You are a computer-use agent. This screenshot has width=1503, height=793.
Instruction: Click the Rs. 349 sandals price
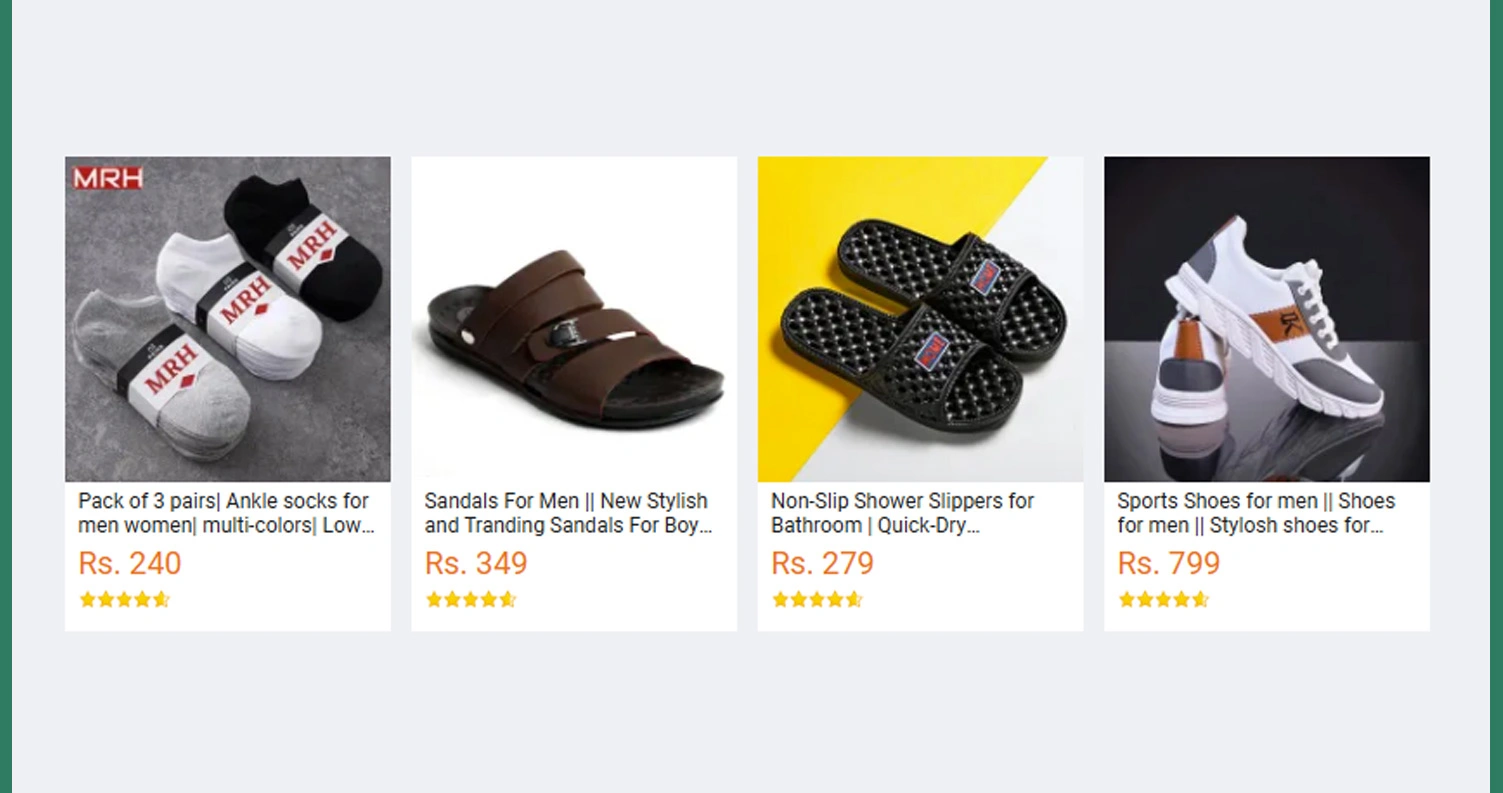[476, 563]
